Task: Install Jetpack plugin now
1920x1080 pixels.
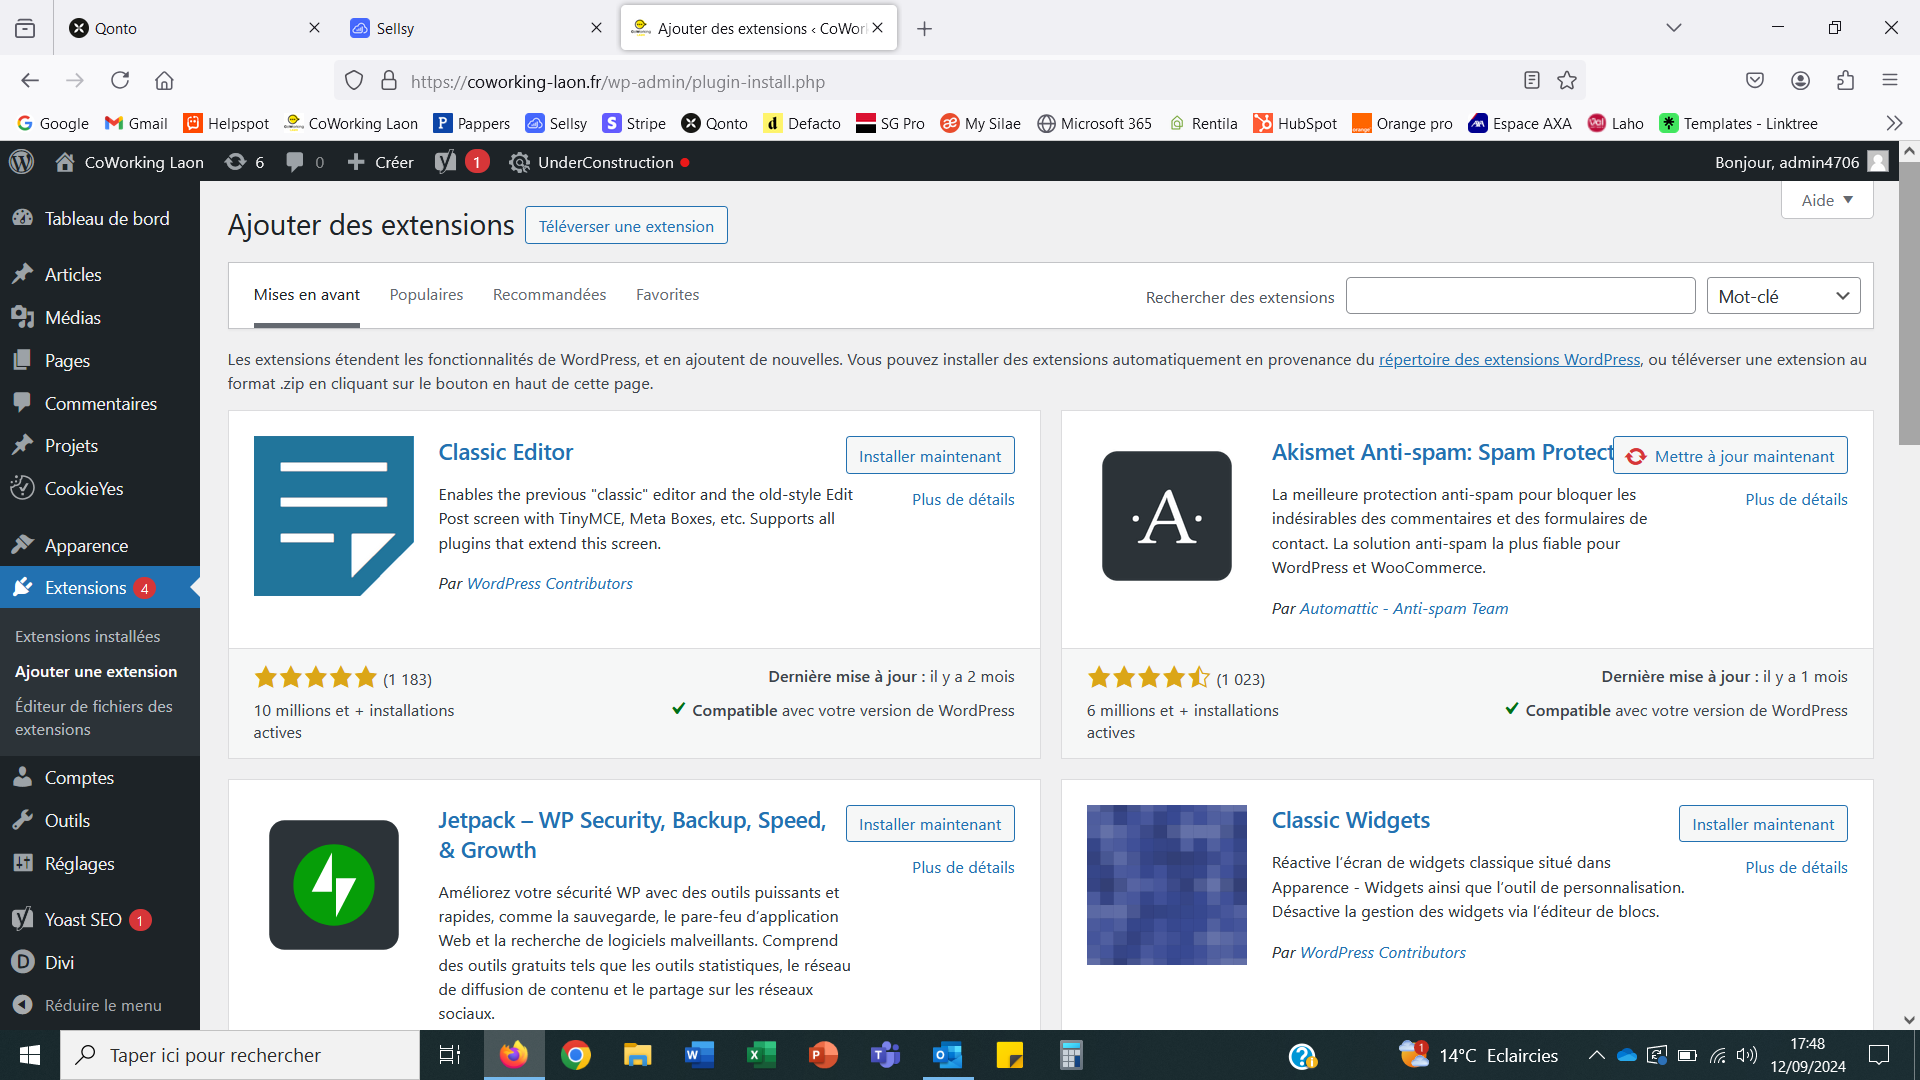Action: tap(930, 824)
